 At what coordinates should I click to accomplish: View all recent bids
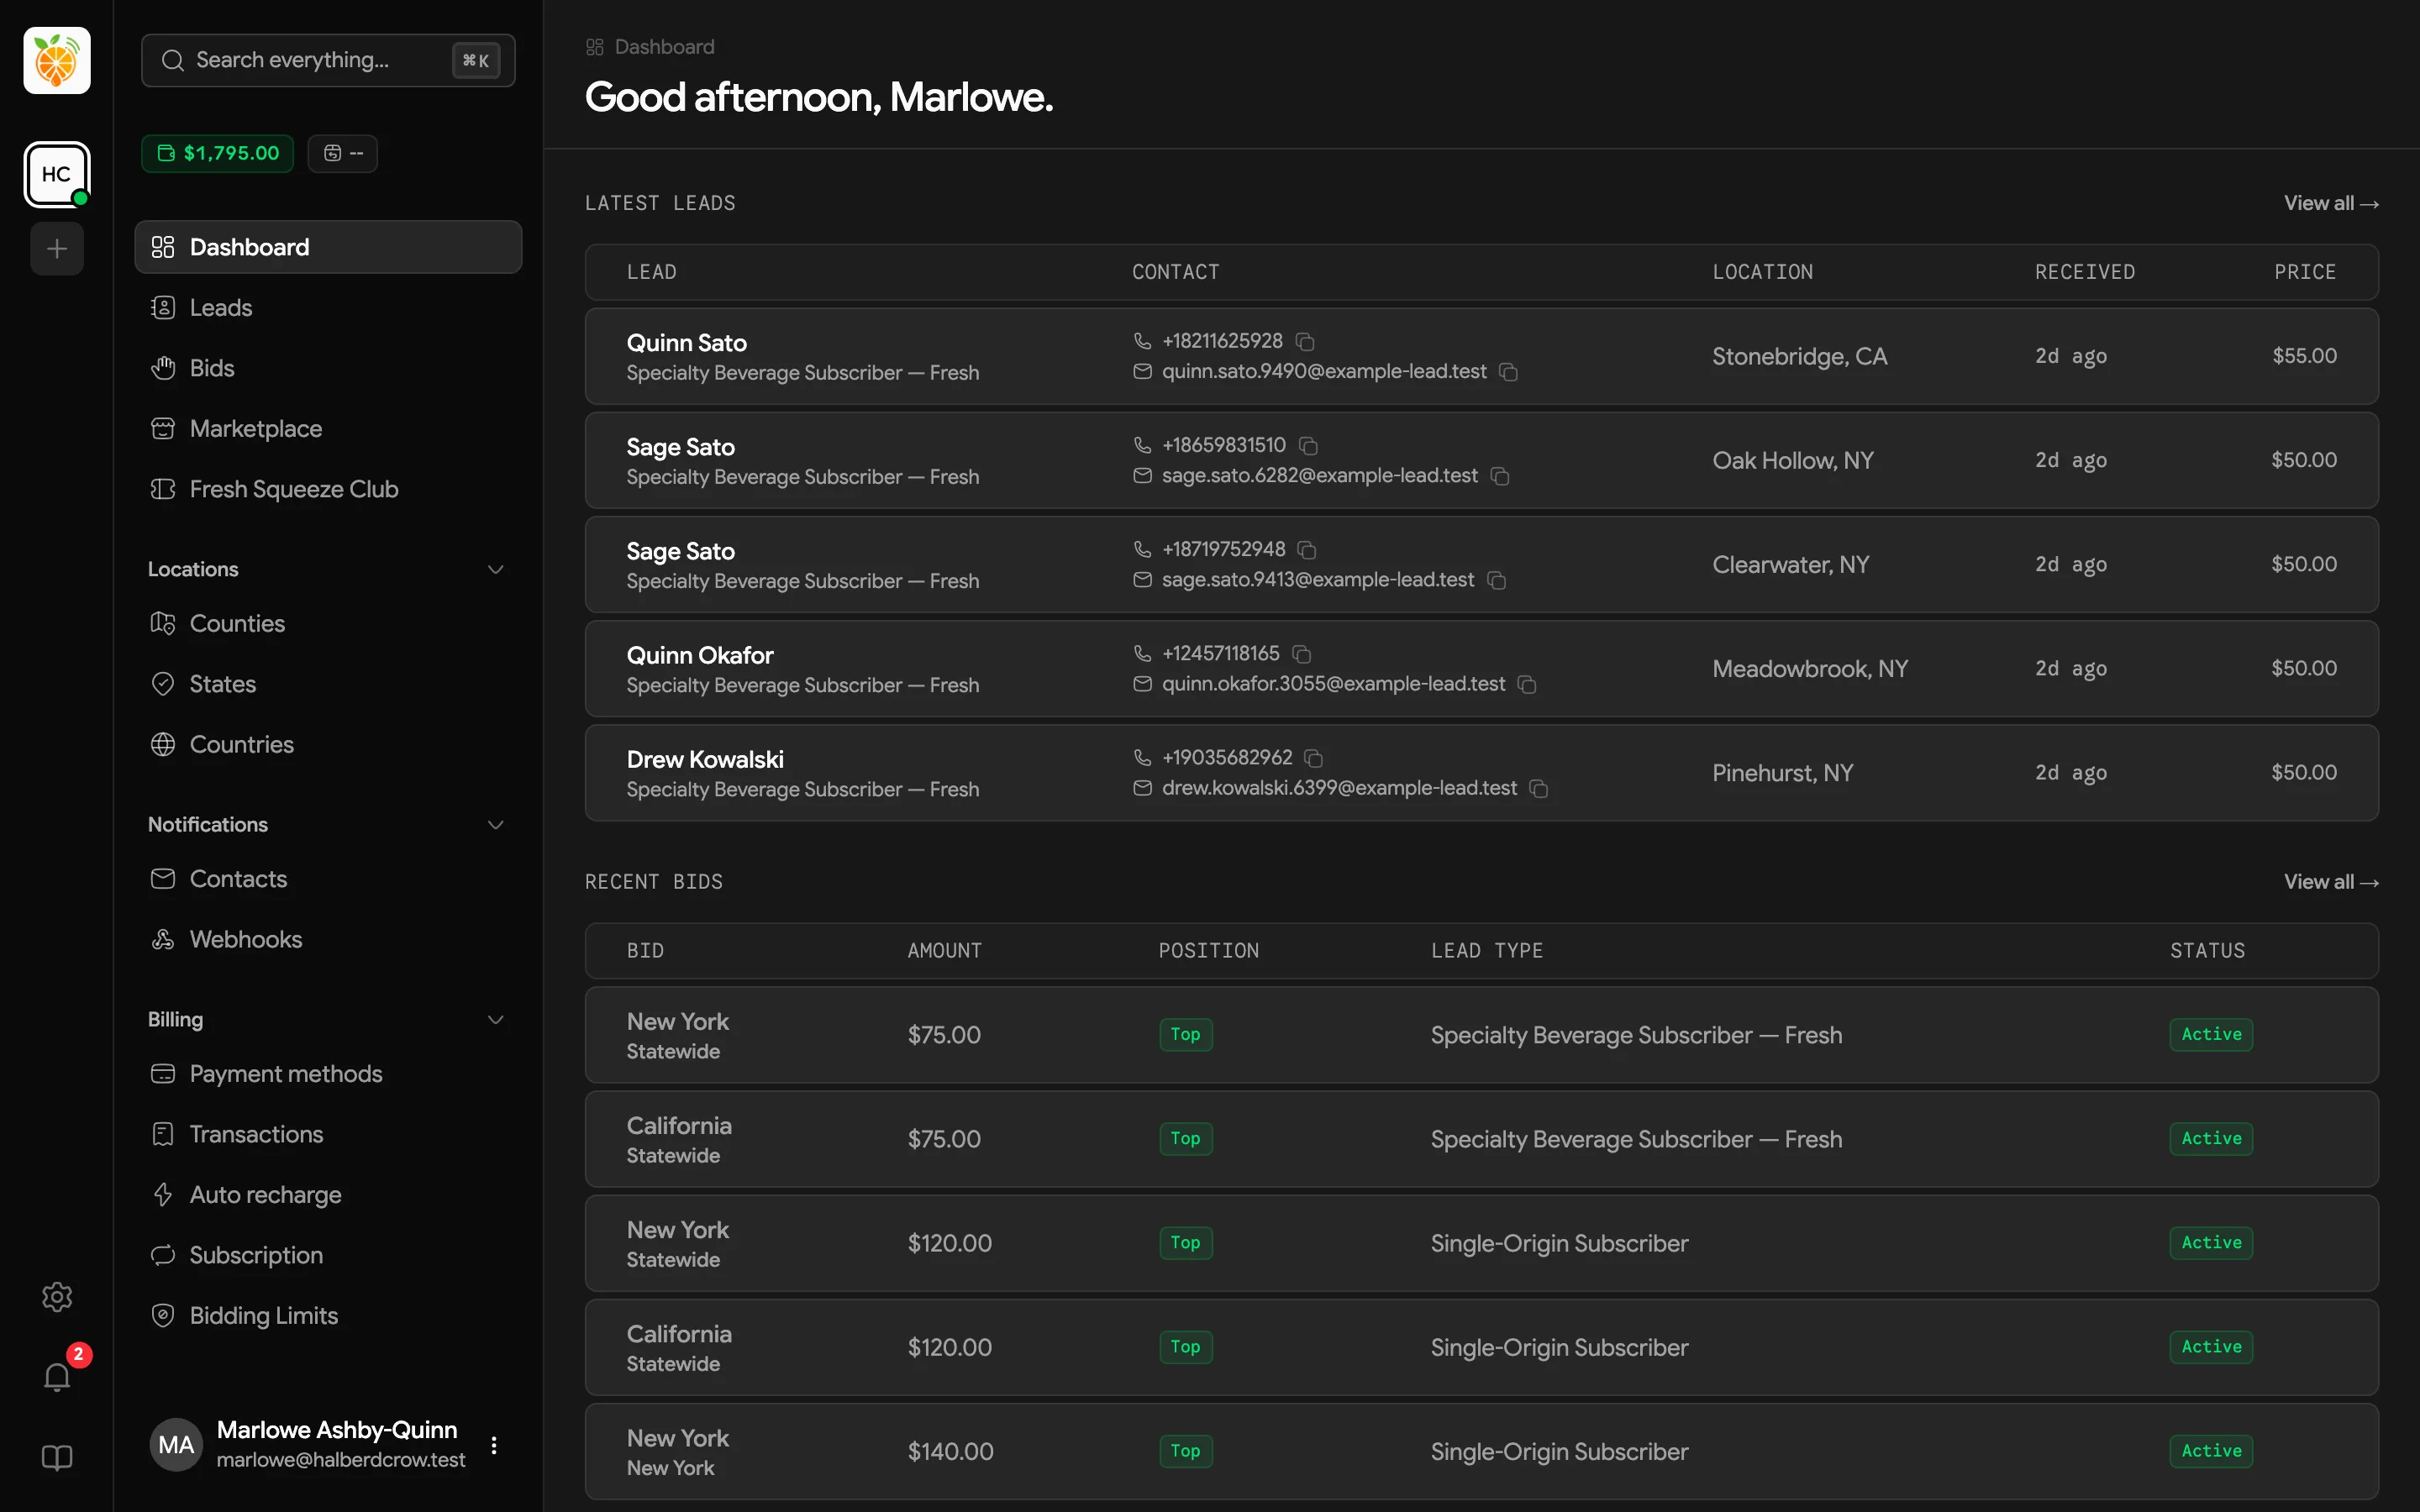coord(2331,882)
